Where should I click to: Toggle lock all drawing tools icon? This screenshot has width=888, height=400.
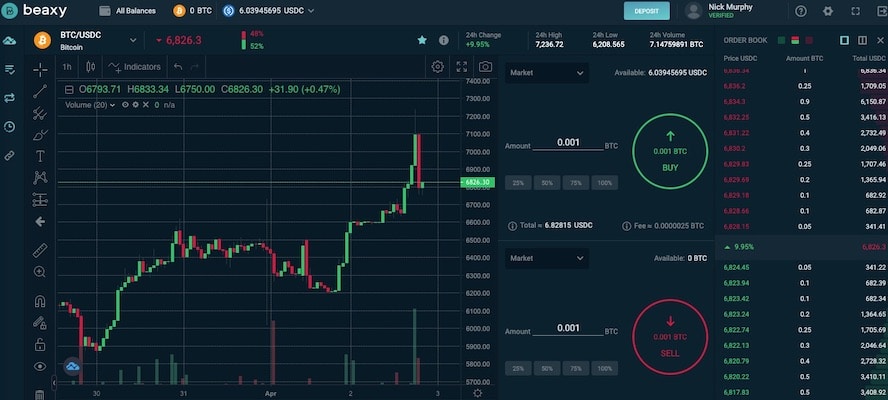(40, 345)
